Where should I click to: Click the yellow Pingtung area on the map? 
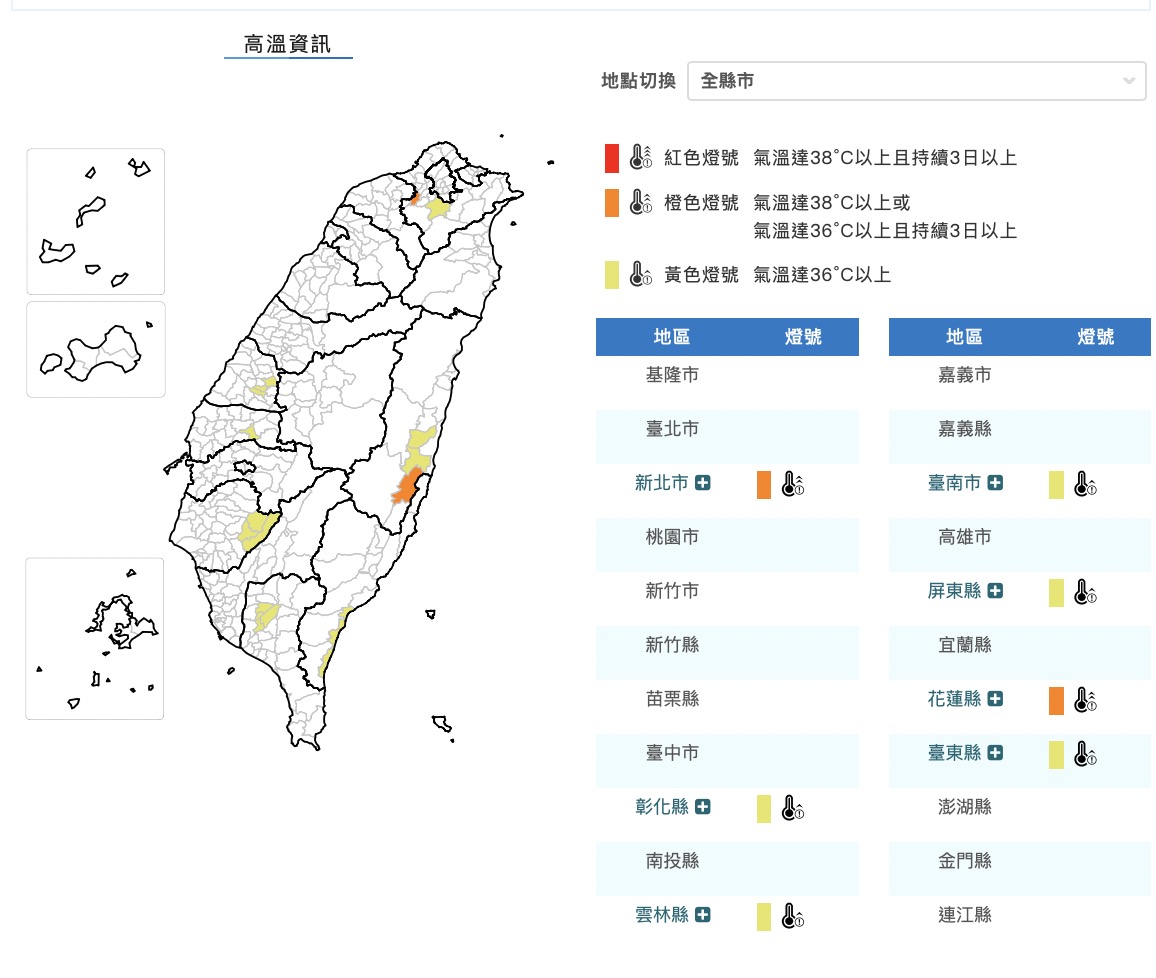coord(265,615)
